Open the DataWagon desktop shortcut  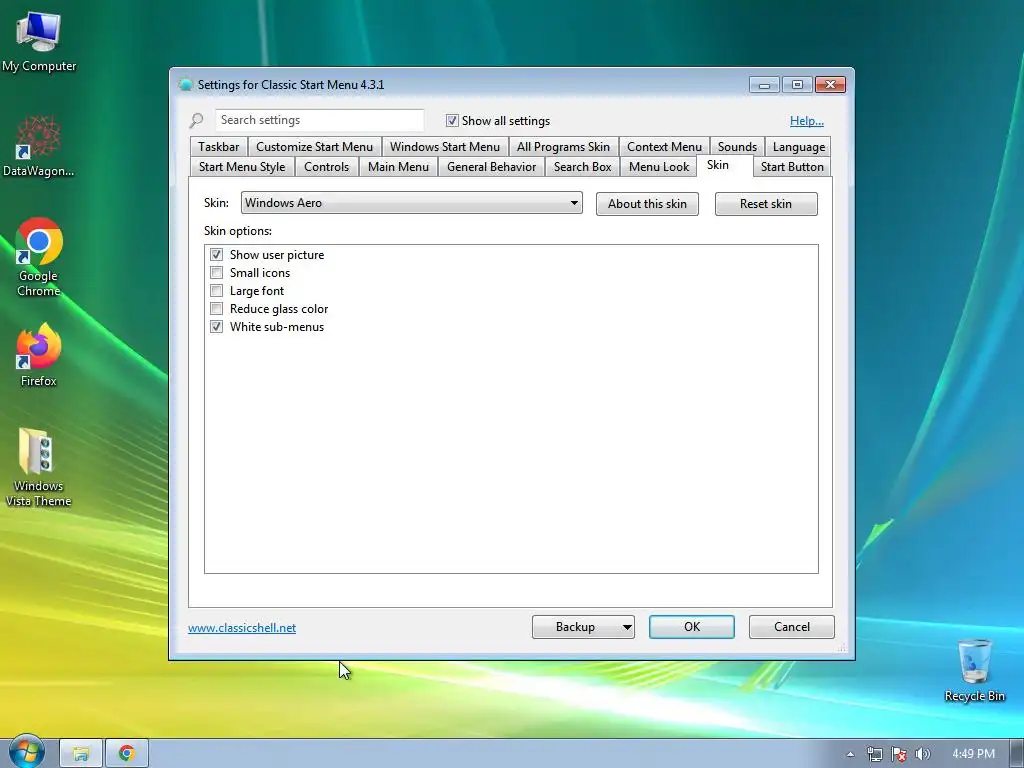(39, 146)
